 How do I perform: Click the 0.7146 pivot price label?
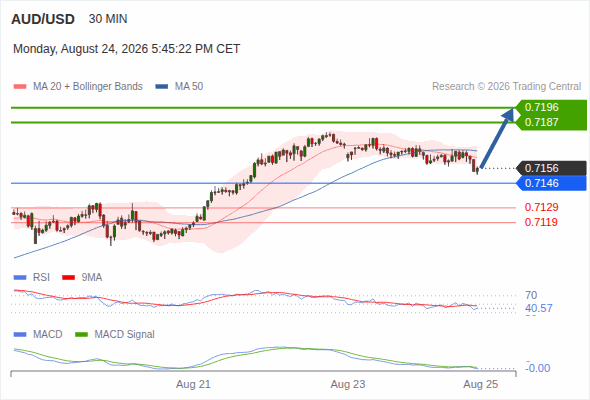point(551,183)
